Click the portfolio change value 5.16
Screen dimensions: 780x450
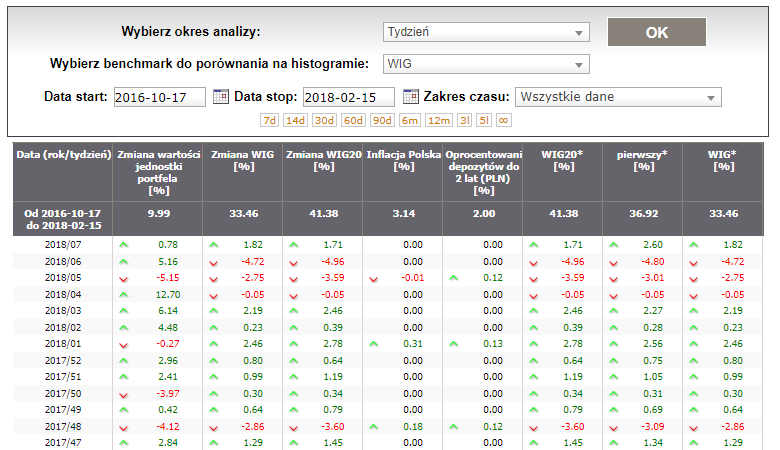pyautogui.click(x=168, y=262)
